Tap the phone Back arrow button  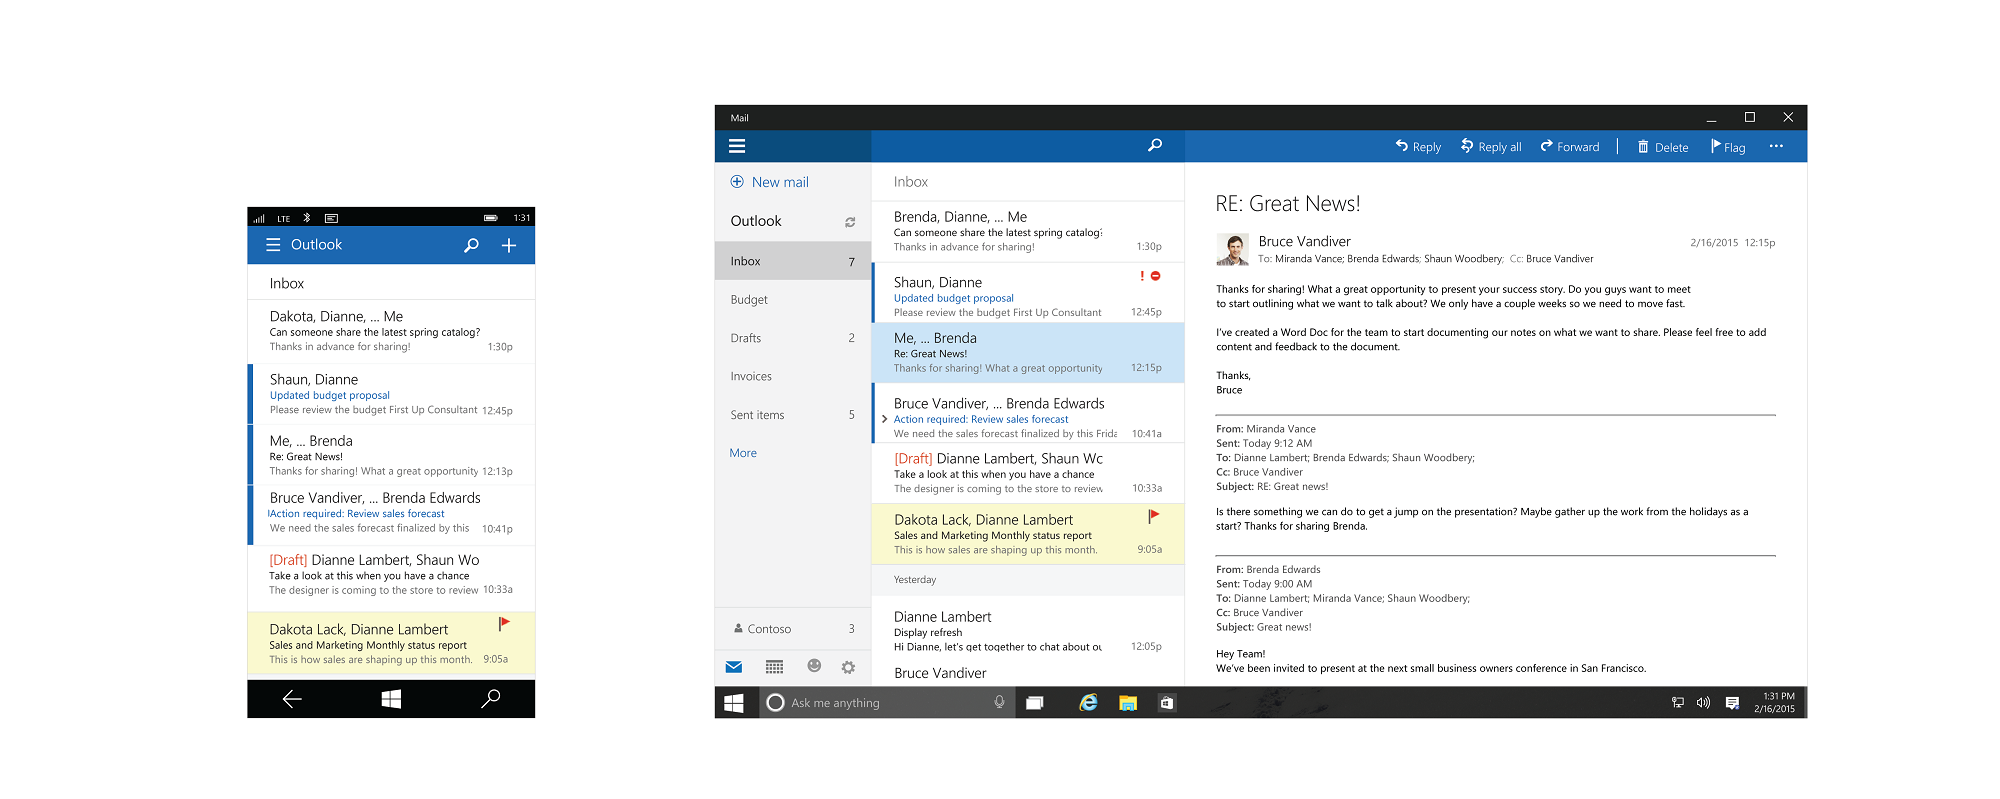[292, 699]
